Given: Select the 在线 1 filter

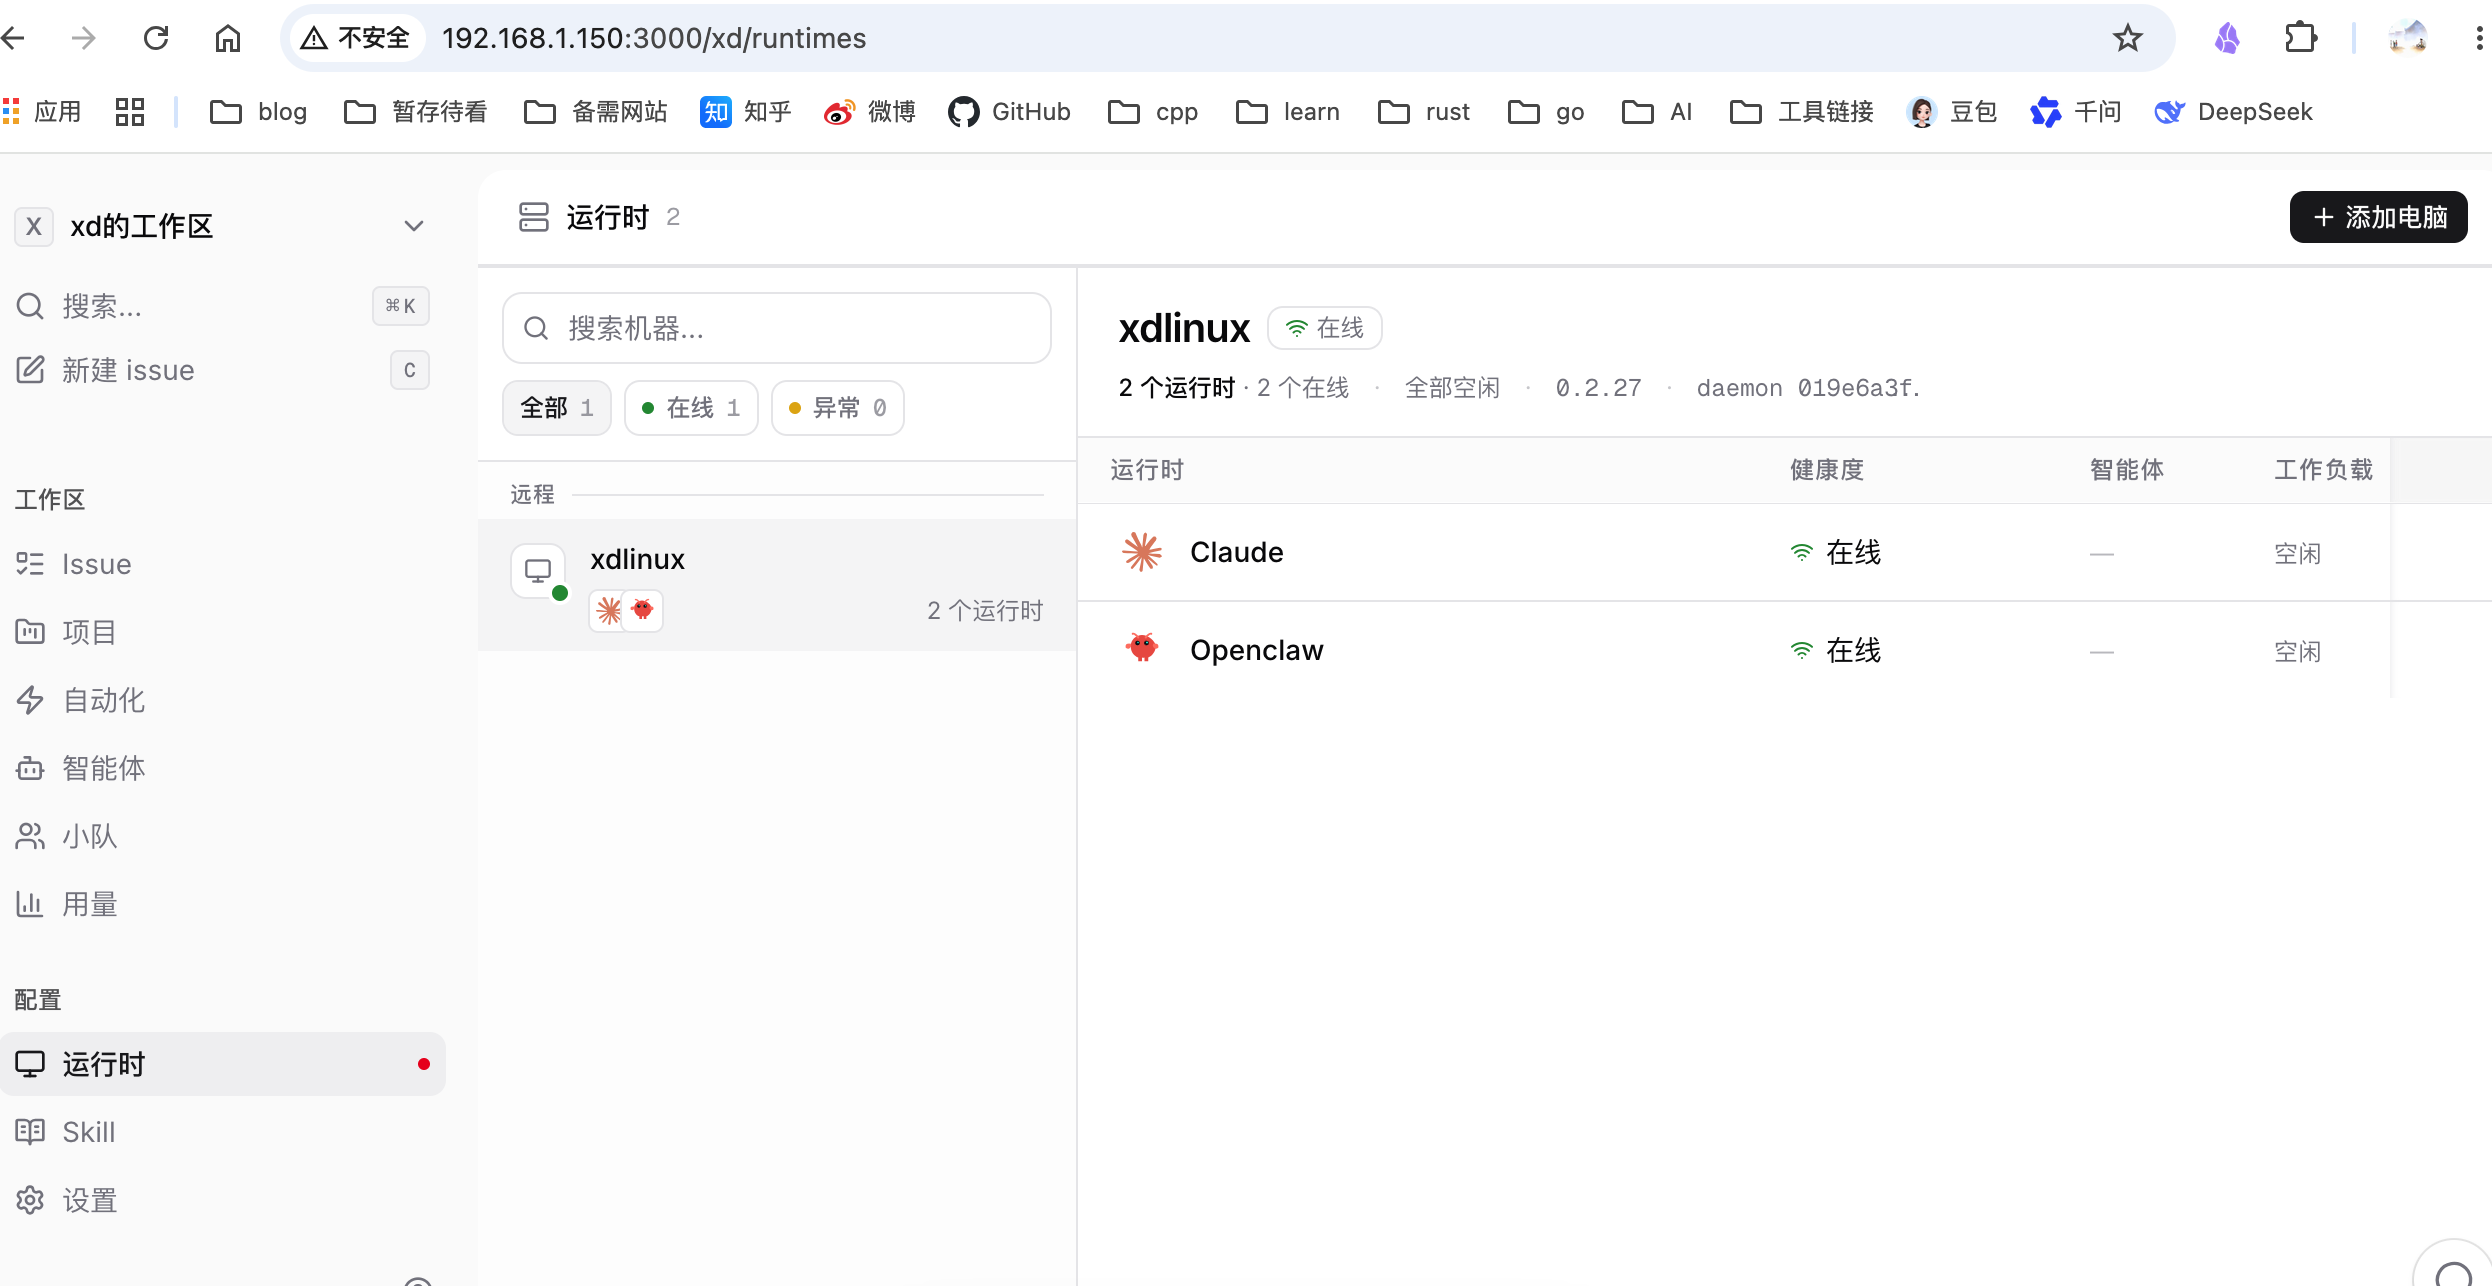Looking at the screenshot, I should click(691, 408).
